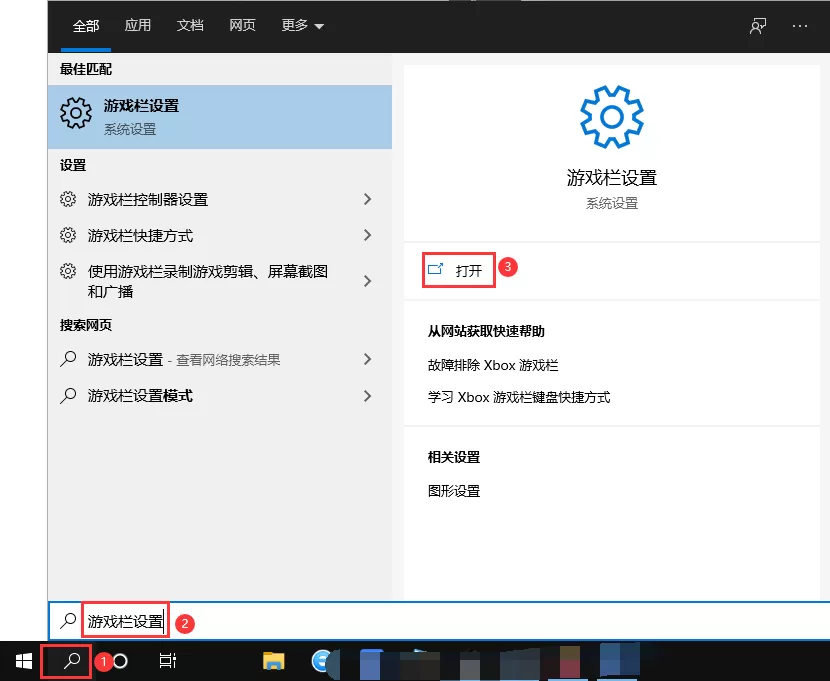Image resolution: width=830 pixels, height=681 pixels.
Task: Click the Windows Start button
Action: coord(22,662)
